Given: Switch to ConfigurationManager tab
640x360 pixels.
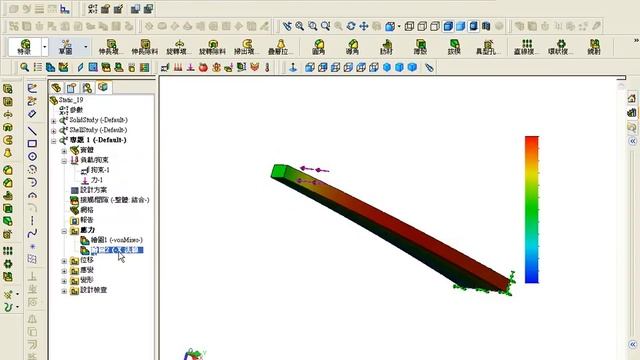Looking at the screenshot, I should pyautogui.click(x=87, y=87).
